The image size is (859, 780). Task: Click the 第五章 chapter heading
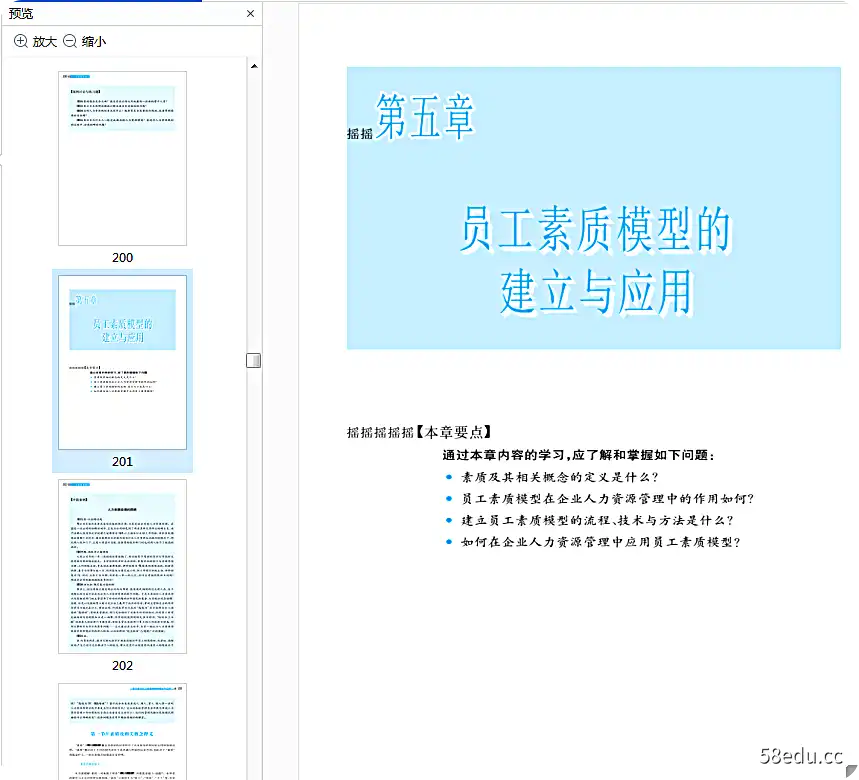425,117
